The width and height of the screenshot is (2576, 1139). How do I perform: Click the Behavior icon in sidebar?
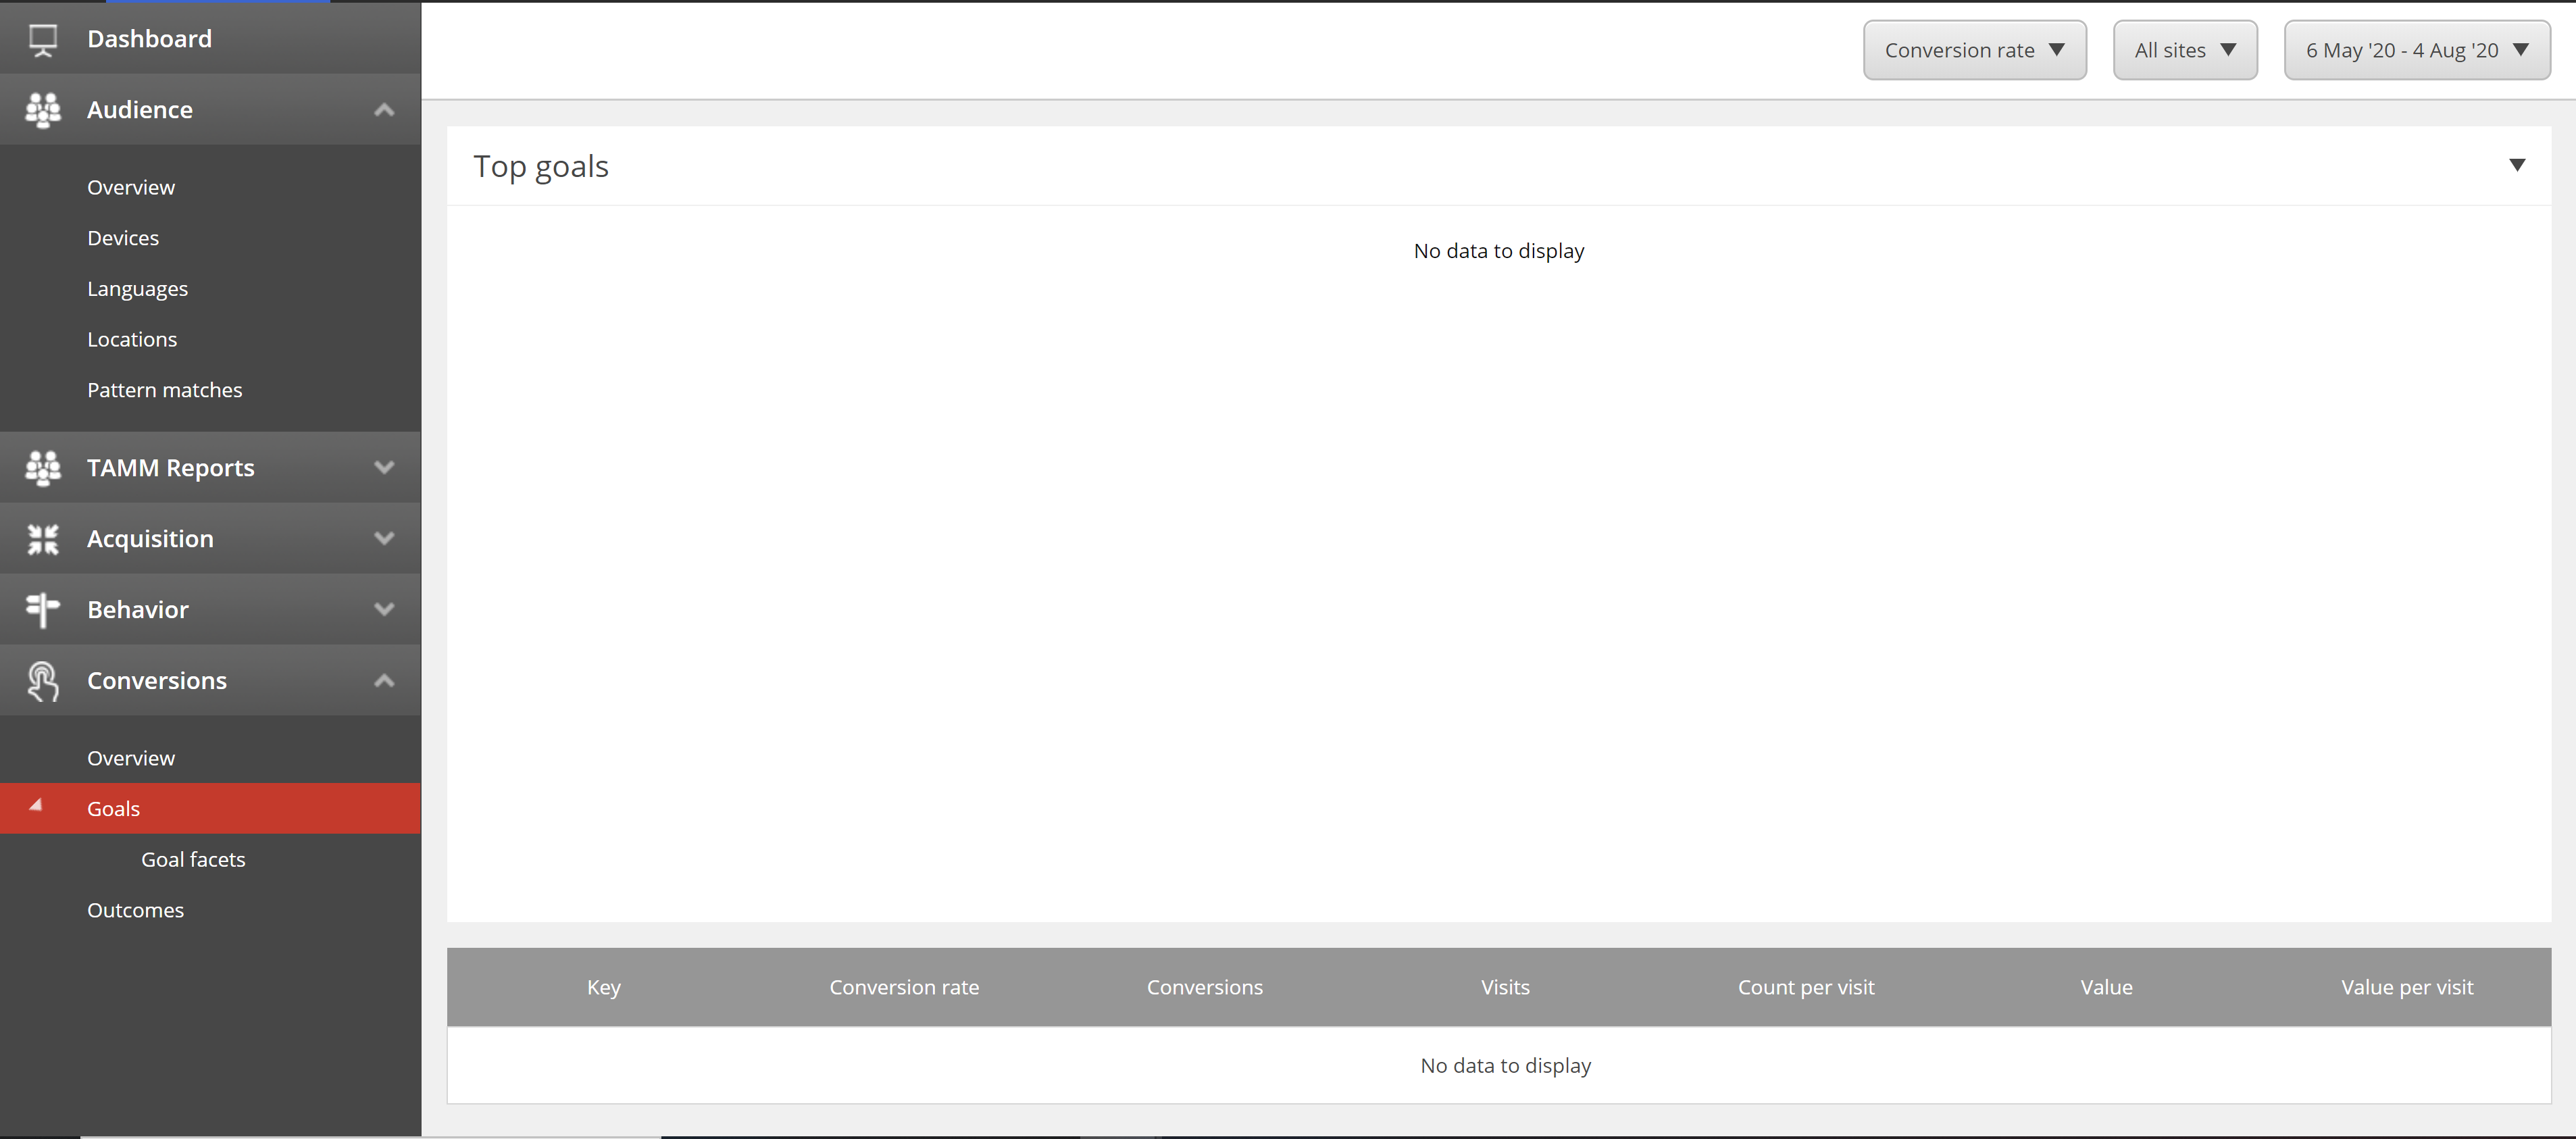[x=45, y=608]
